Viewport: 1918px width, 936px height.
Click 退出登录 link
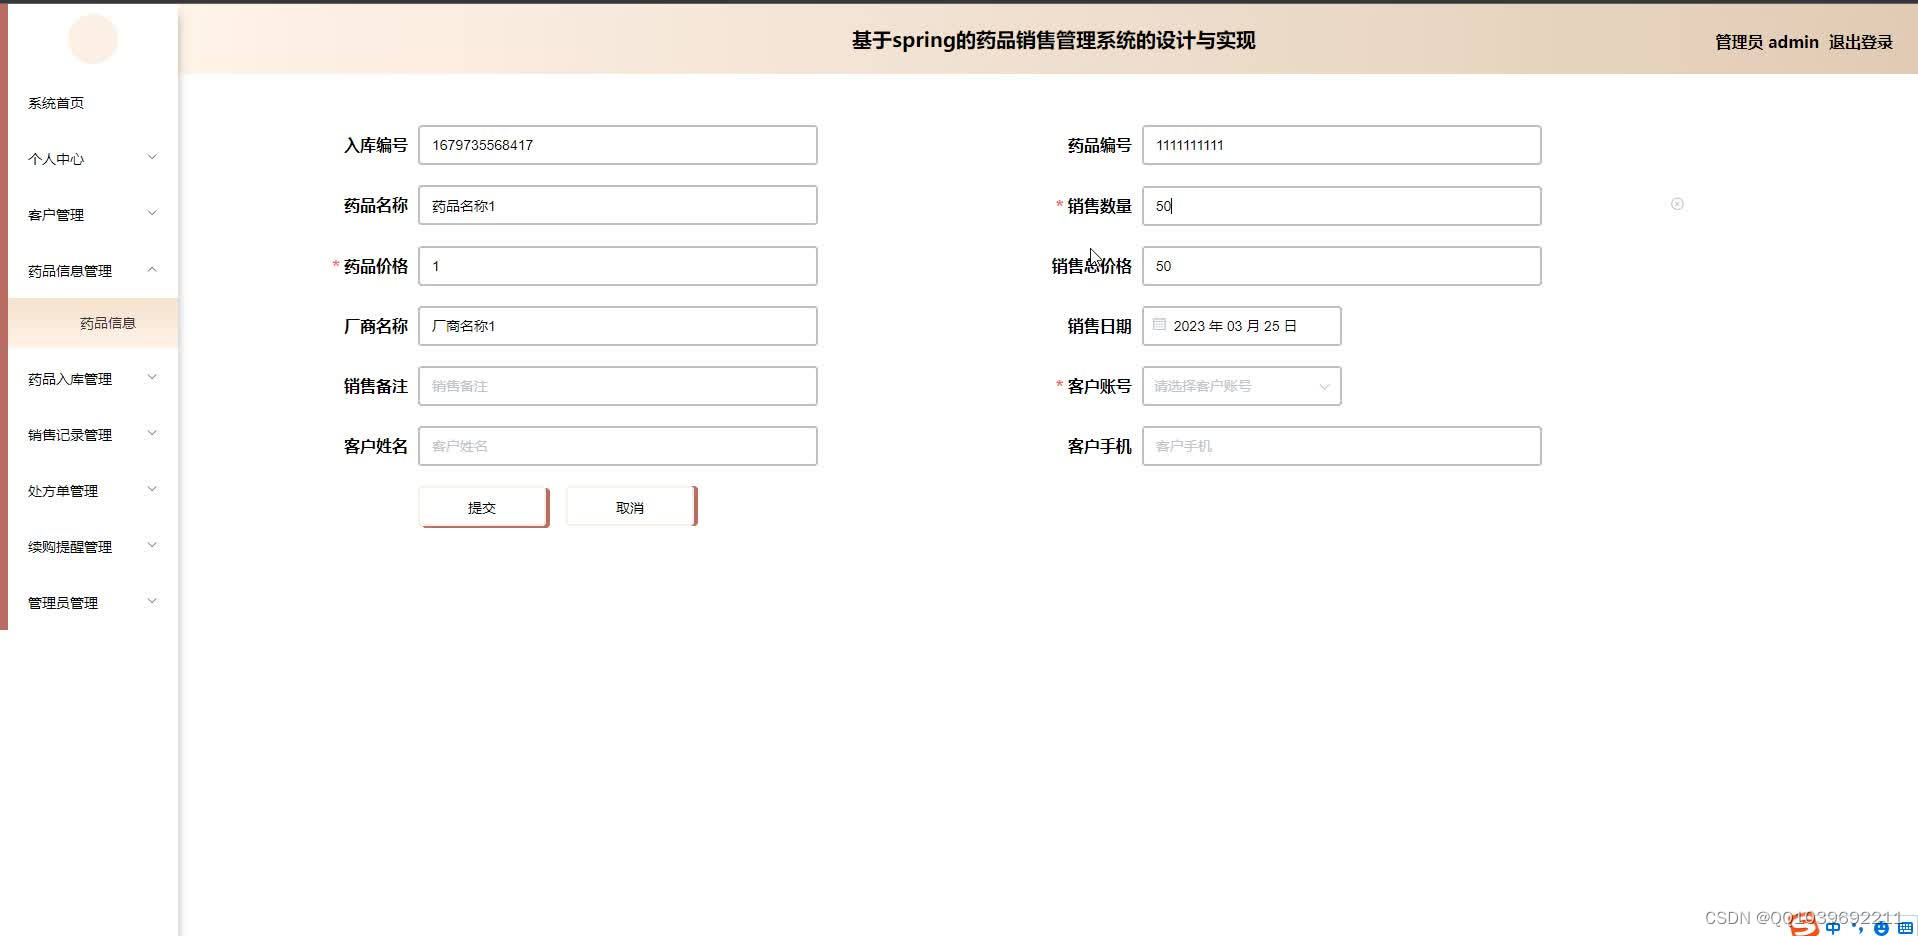coord(1860,42)
